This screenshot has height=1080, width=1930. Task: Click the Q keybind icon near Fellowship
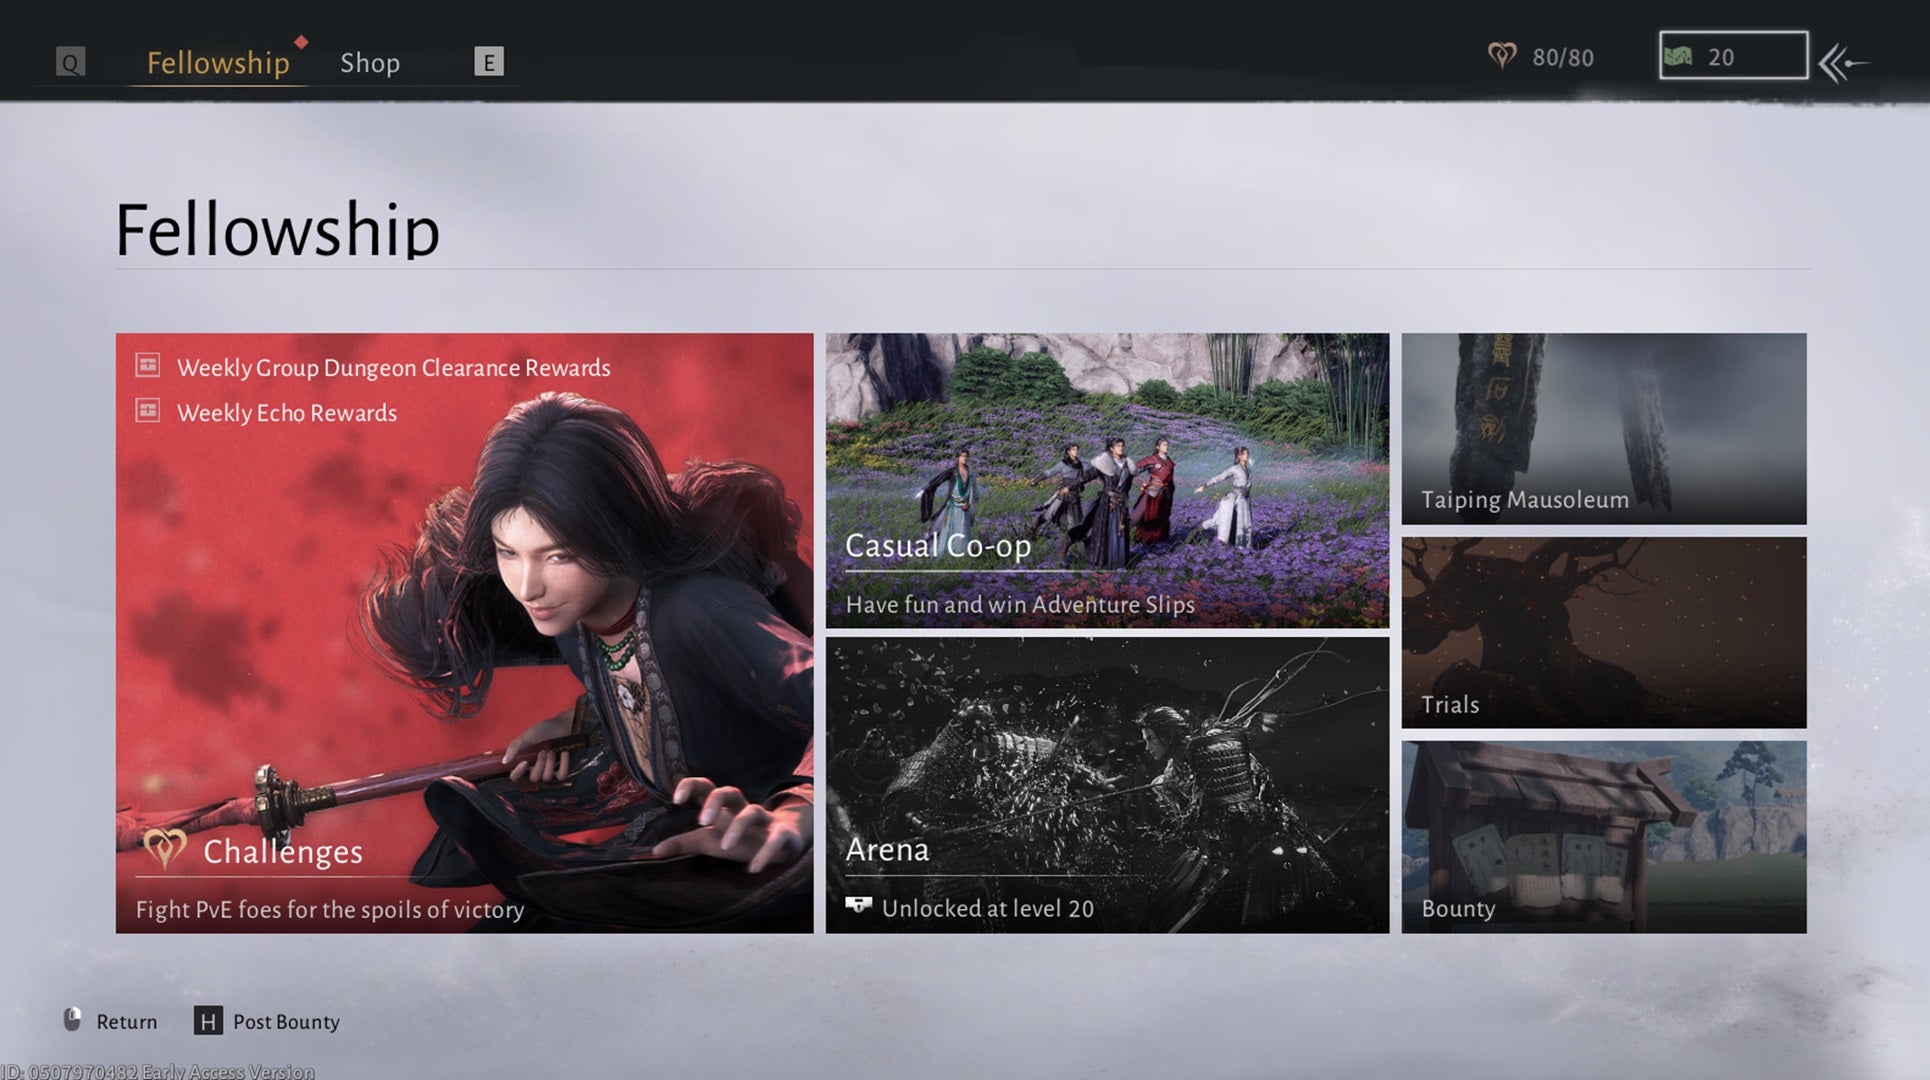pos(69,62)
